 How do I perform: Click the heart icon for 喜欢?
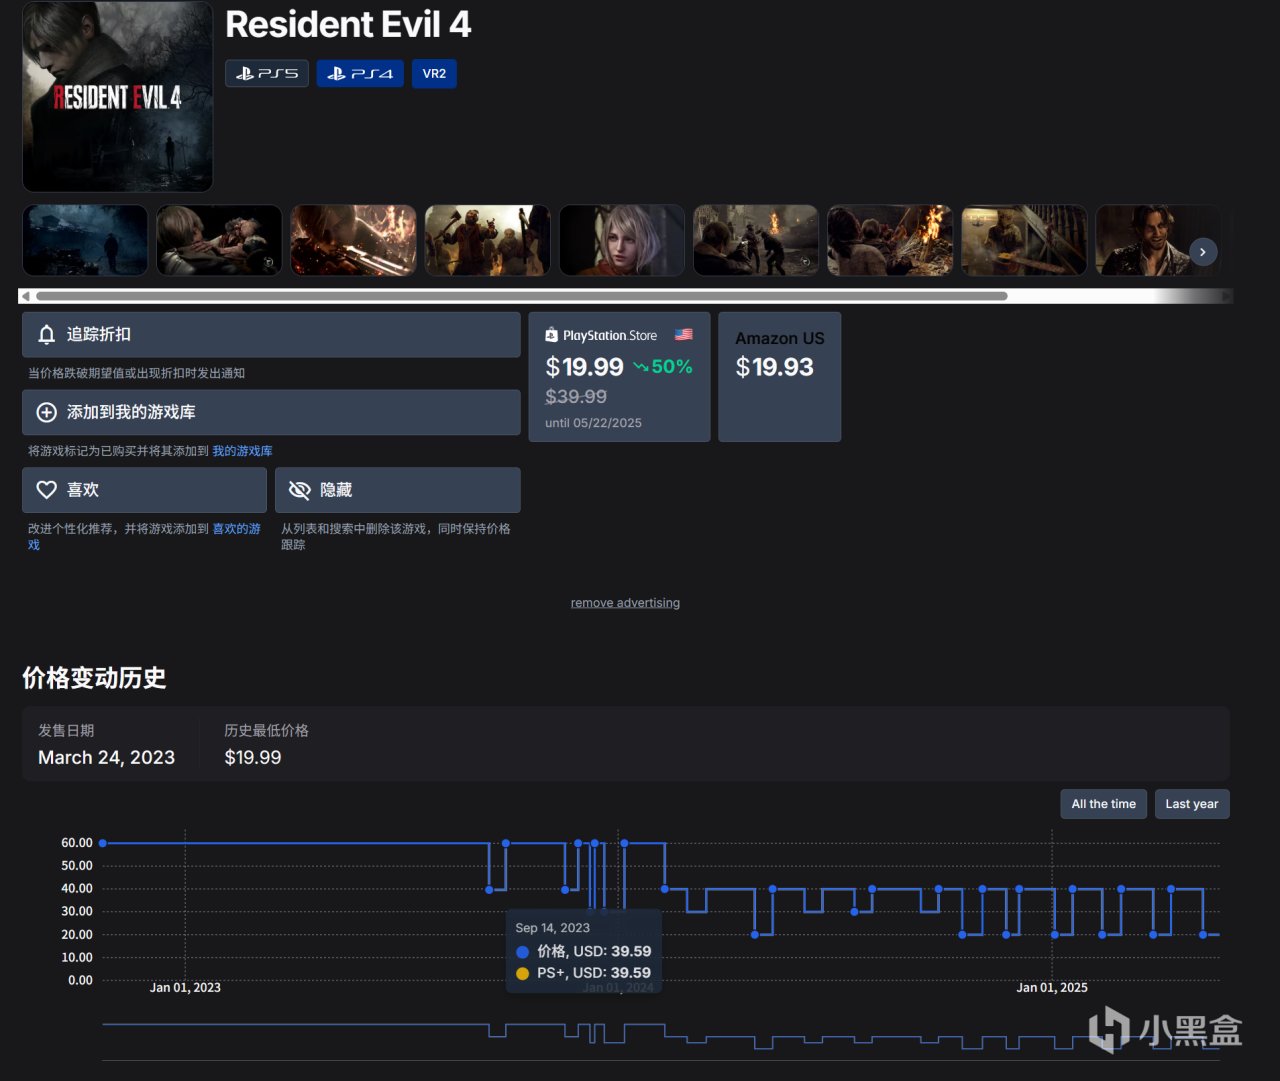tap(47, 490)
